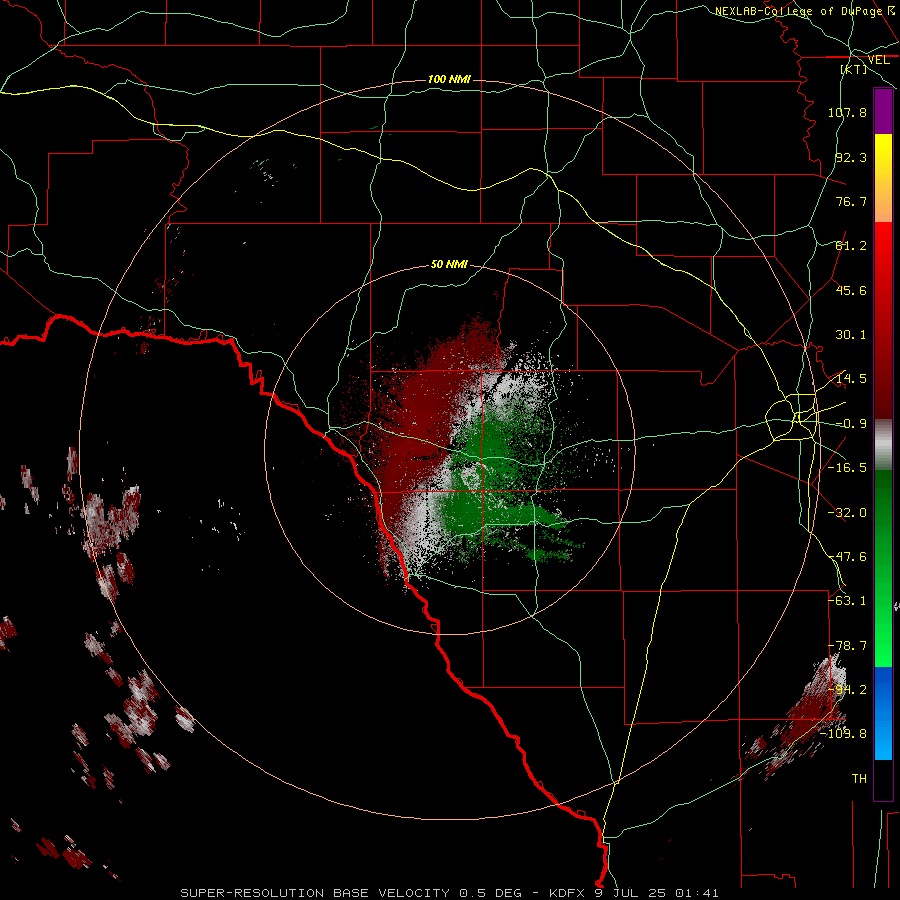This screenshot has height=900, width=900.
Task: Click the 107.8 velocity scale value
Action: [x=847, y=112]
